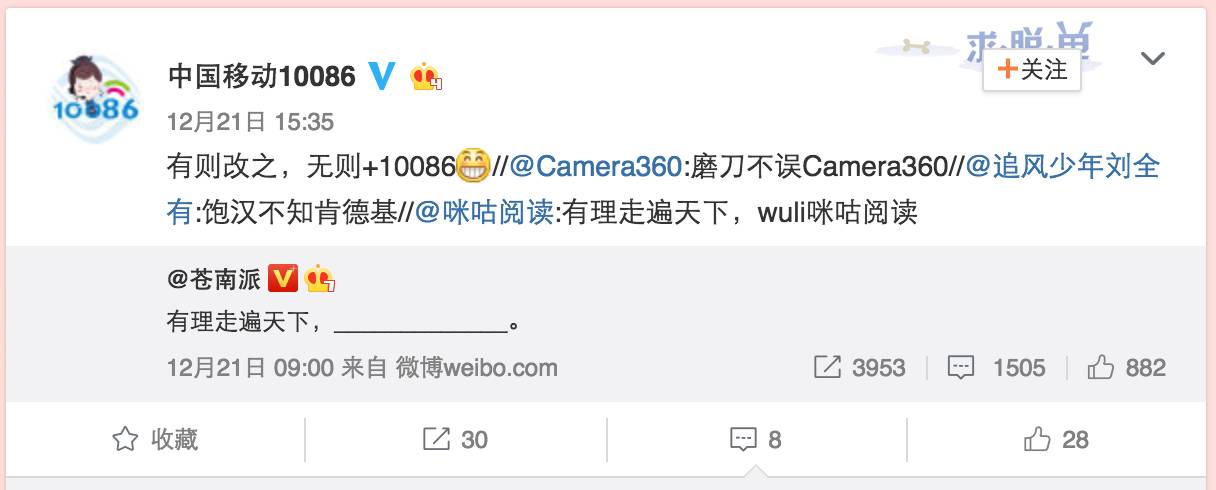This screenshot has width=1216, height=490.
Task: Expand the post options chevron menu
Action: [1153, 59]
